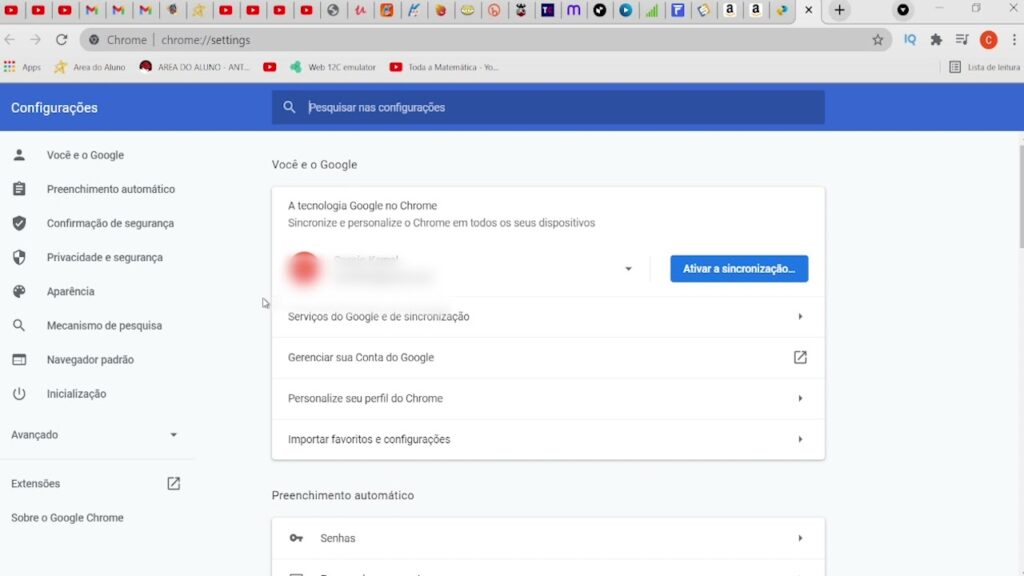
Task: Open the 'Web 12C emulator' bookmark
Action: pos(333,67)
